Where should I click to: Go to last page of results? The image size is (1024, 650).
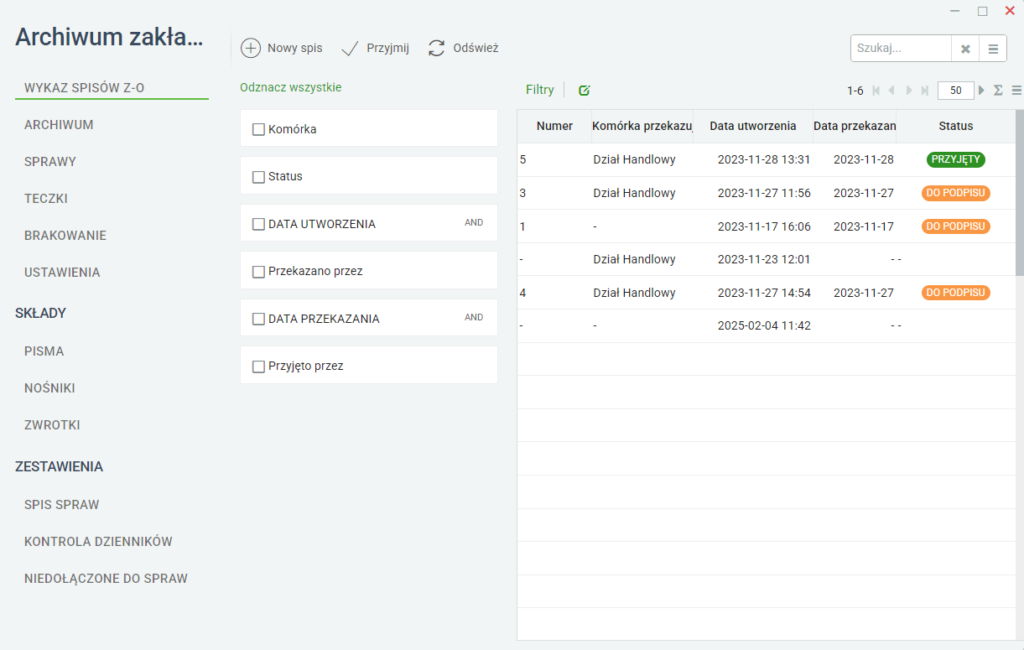(925, 91)
